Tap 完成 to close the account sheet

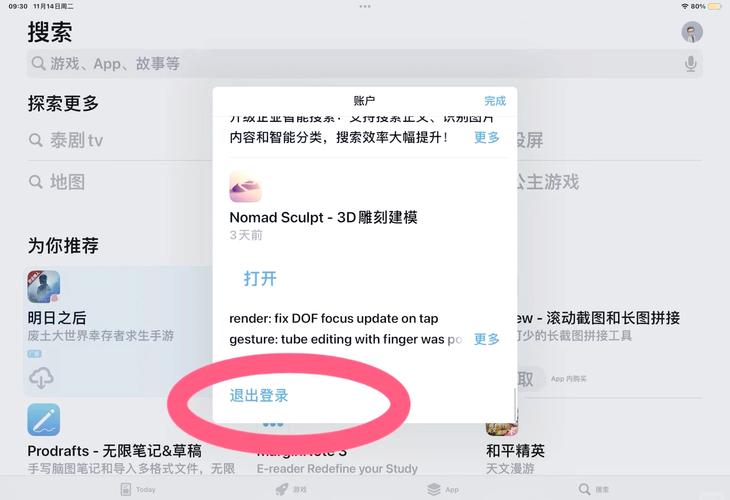494,101
